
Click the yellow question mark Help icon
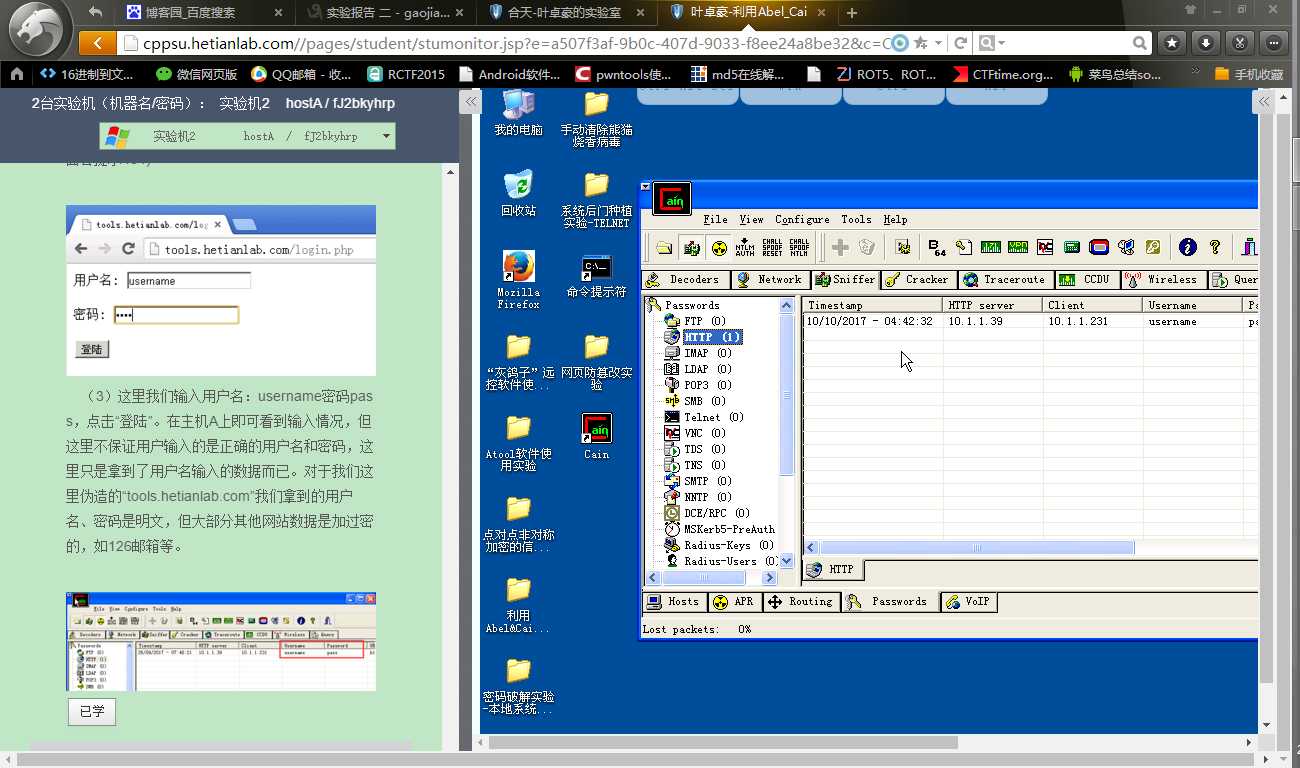click(1215, 247)
